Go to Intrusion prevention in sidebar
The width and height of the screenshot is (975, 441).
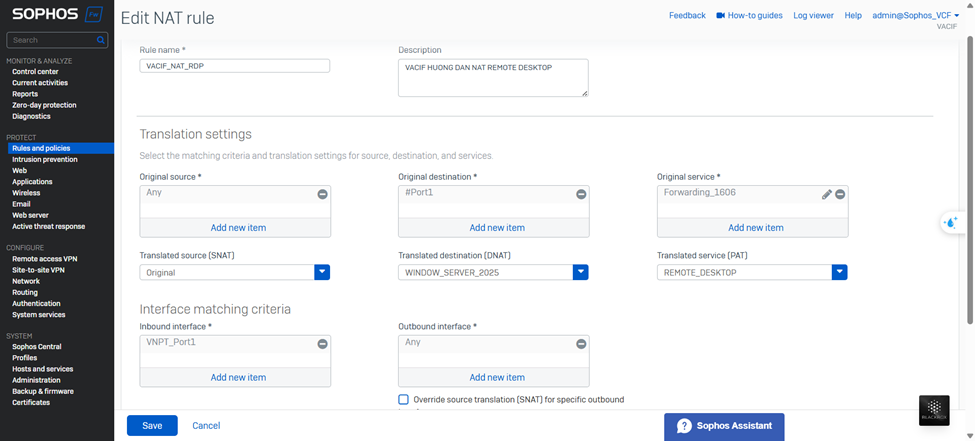pyautogui.click(x=44, y=159)
